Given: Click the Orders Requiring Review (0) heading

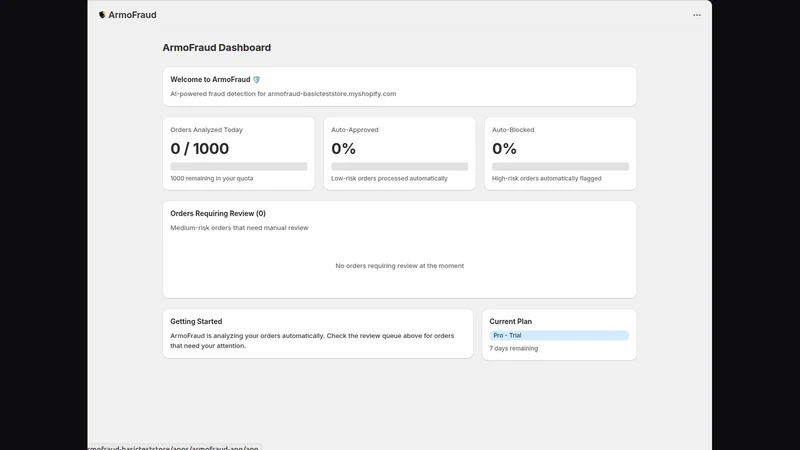Looking at the screenshot, I should click(218, 213).
